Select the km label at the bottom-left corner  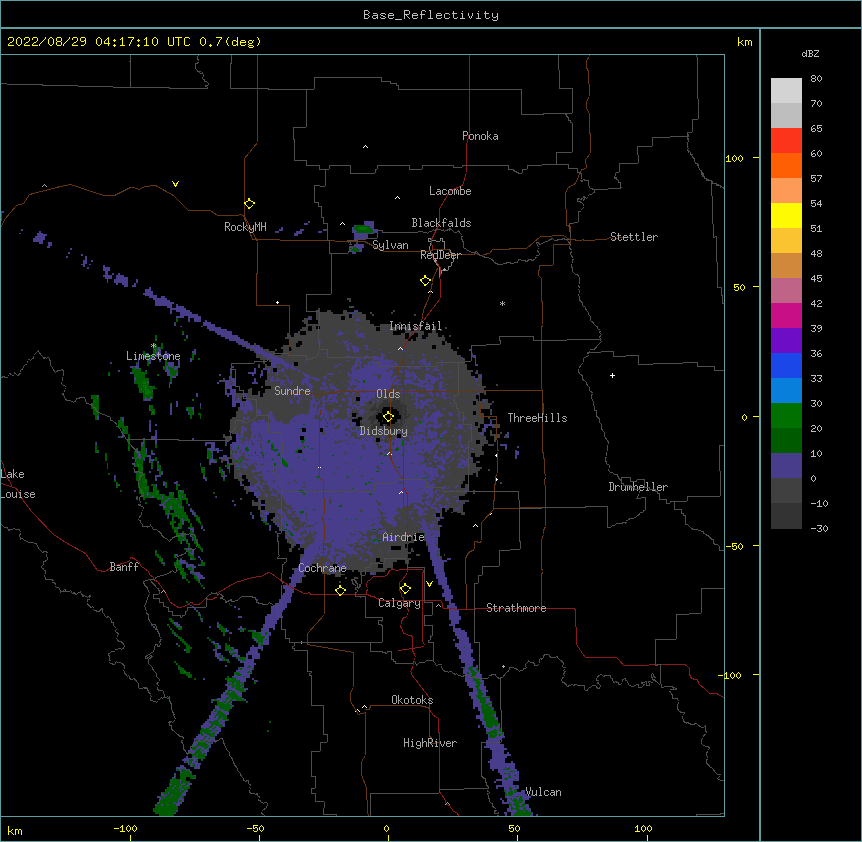(x=15, y=830)
